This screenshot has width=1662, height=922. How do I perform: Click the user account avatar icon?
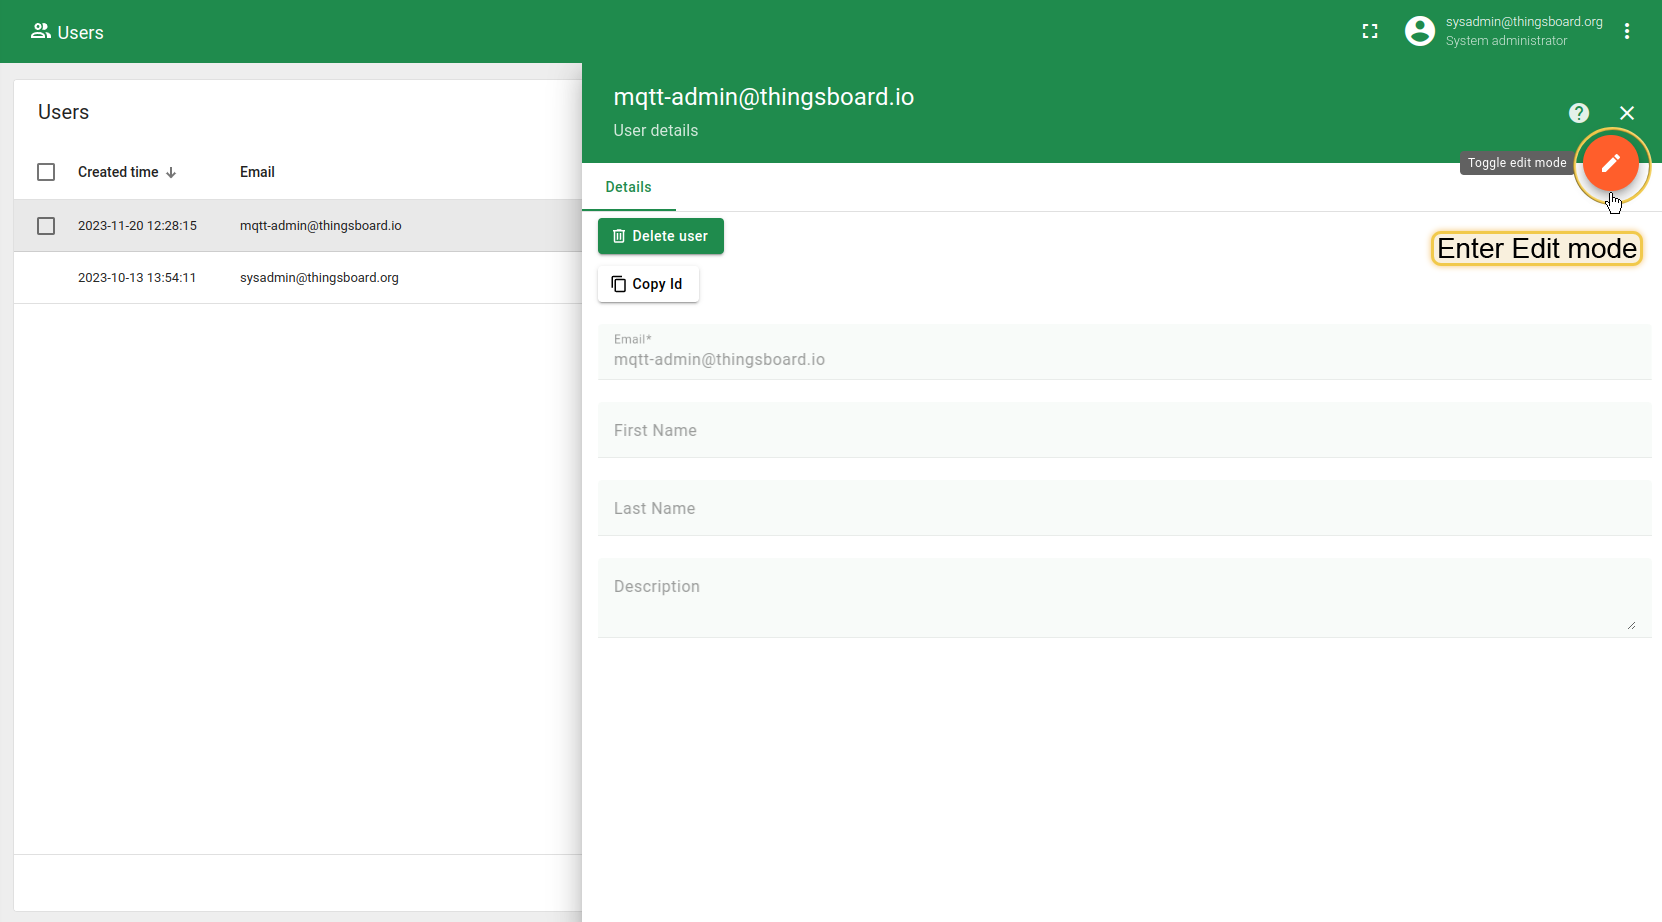[x=1419, y=32]
